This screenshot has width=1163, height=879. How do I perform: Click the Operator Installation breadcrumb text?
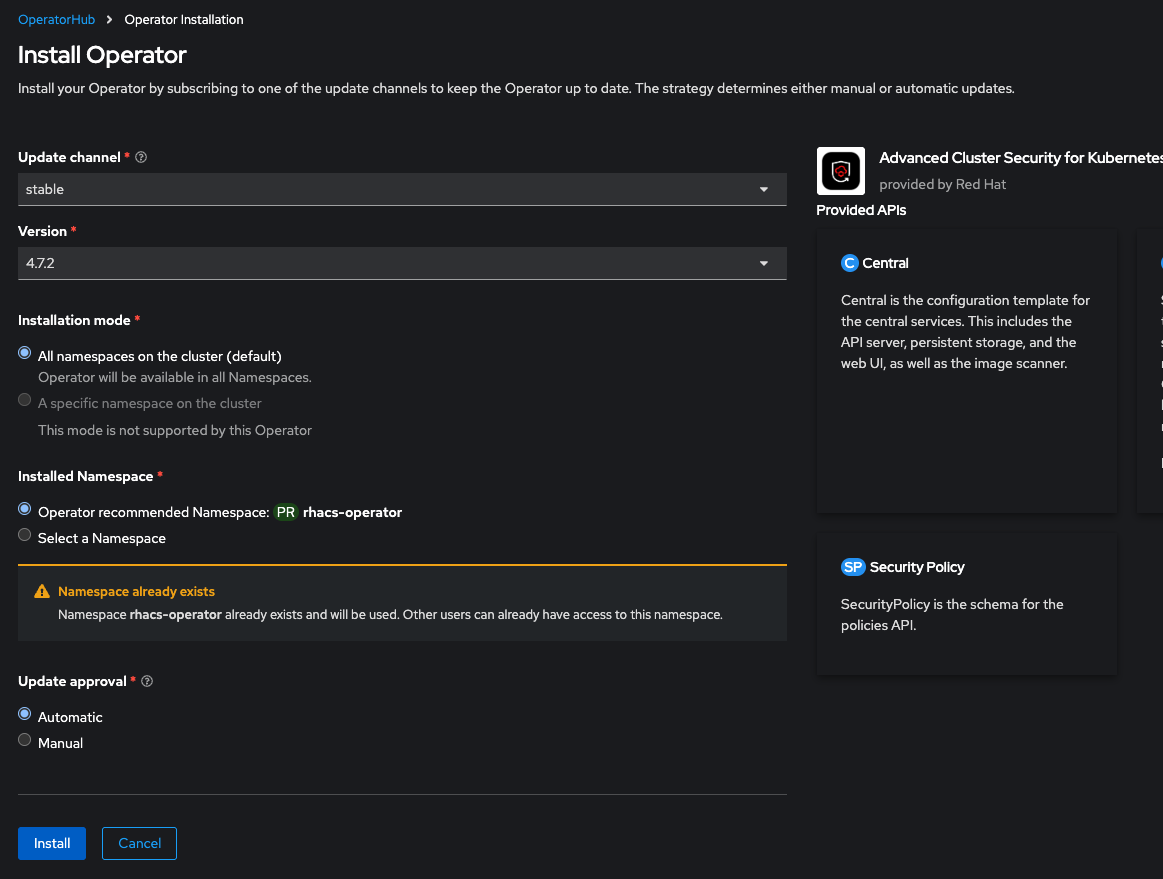[184, 19]
